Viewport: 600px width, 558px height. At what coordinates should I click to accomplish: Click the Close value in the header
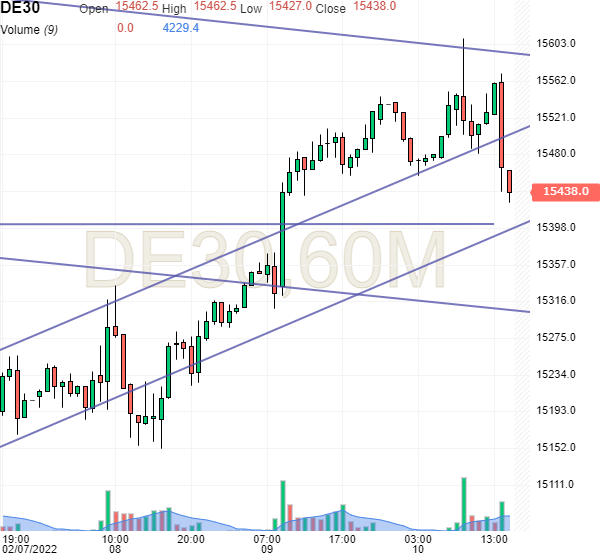click(x=373, y=7)
